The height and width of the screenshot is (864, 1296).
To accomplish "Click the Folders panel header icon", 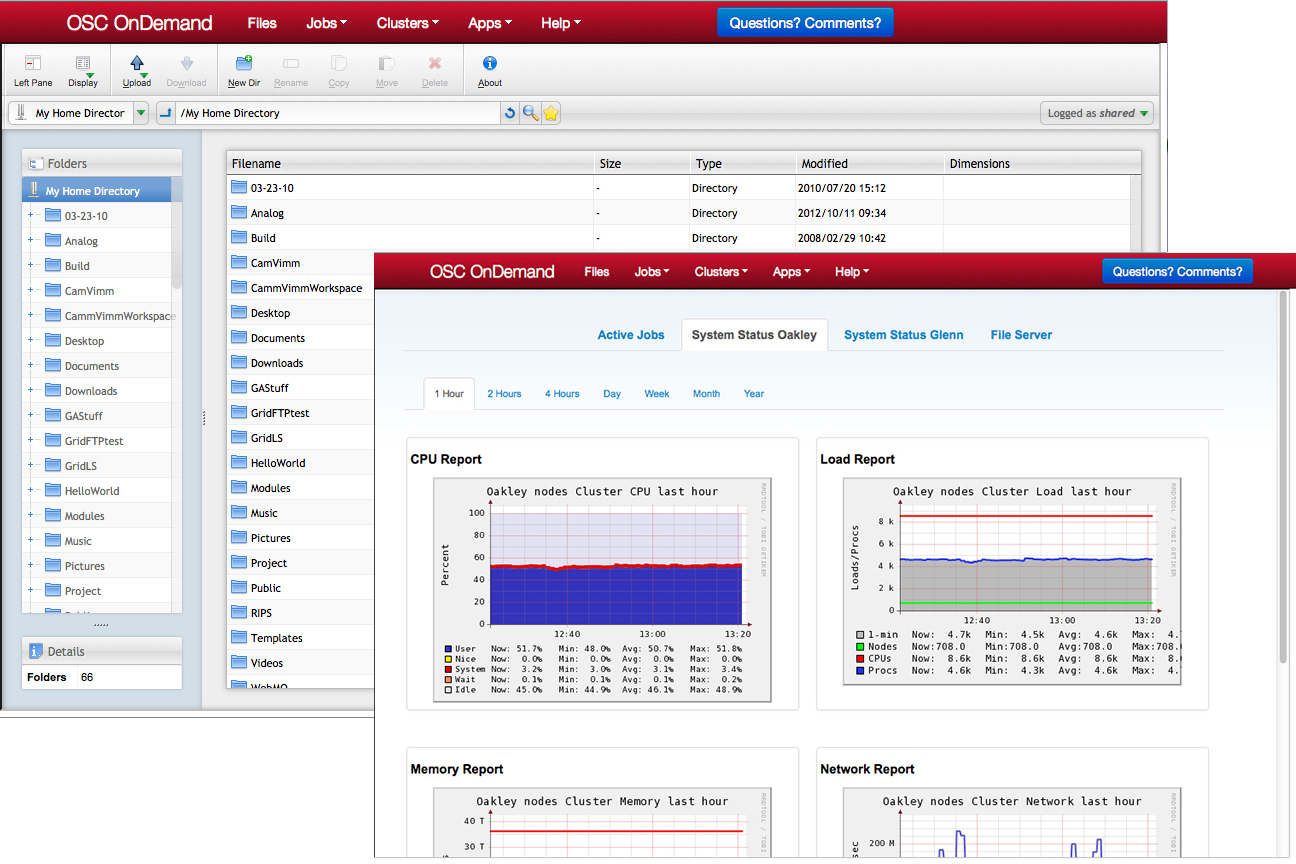I will click(35, 163).
